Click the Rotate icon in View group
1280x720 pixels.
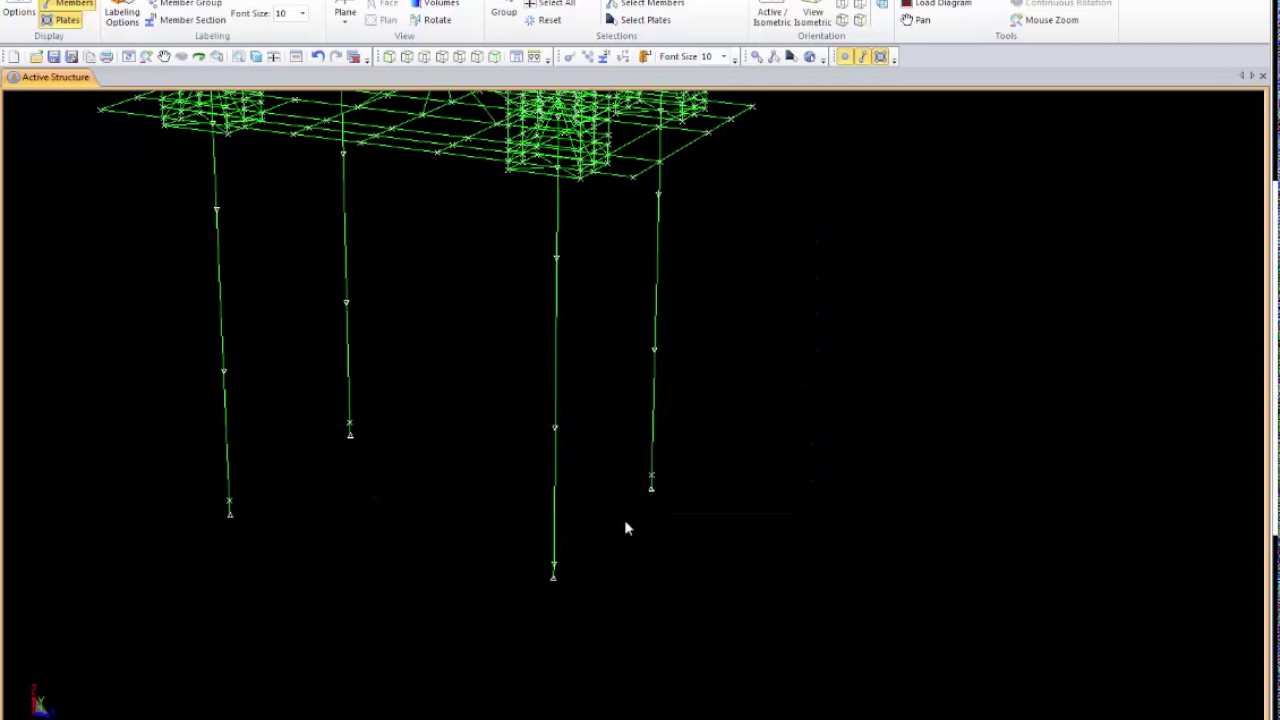[x=430, y=20]
